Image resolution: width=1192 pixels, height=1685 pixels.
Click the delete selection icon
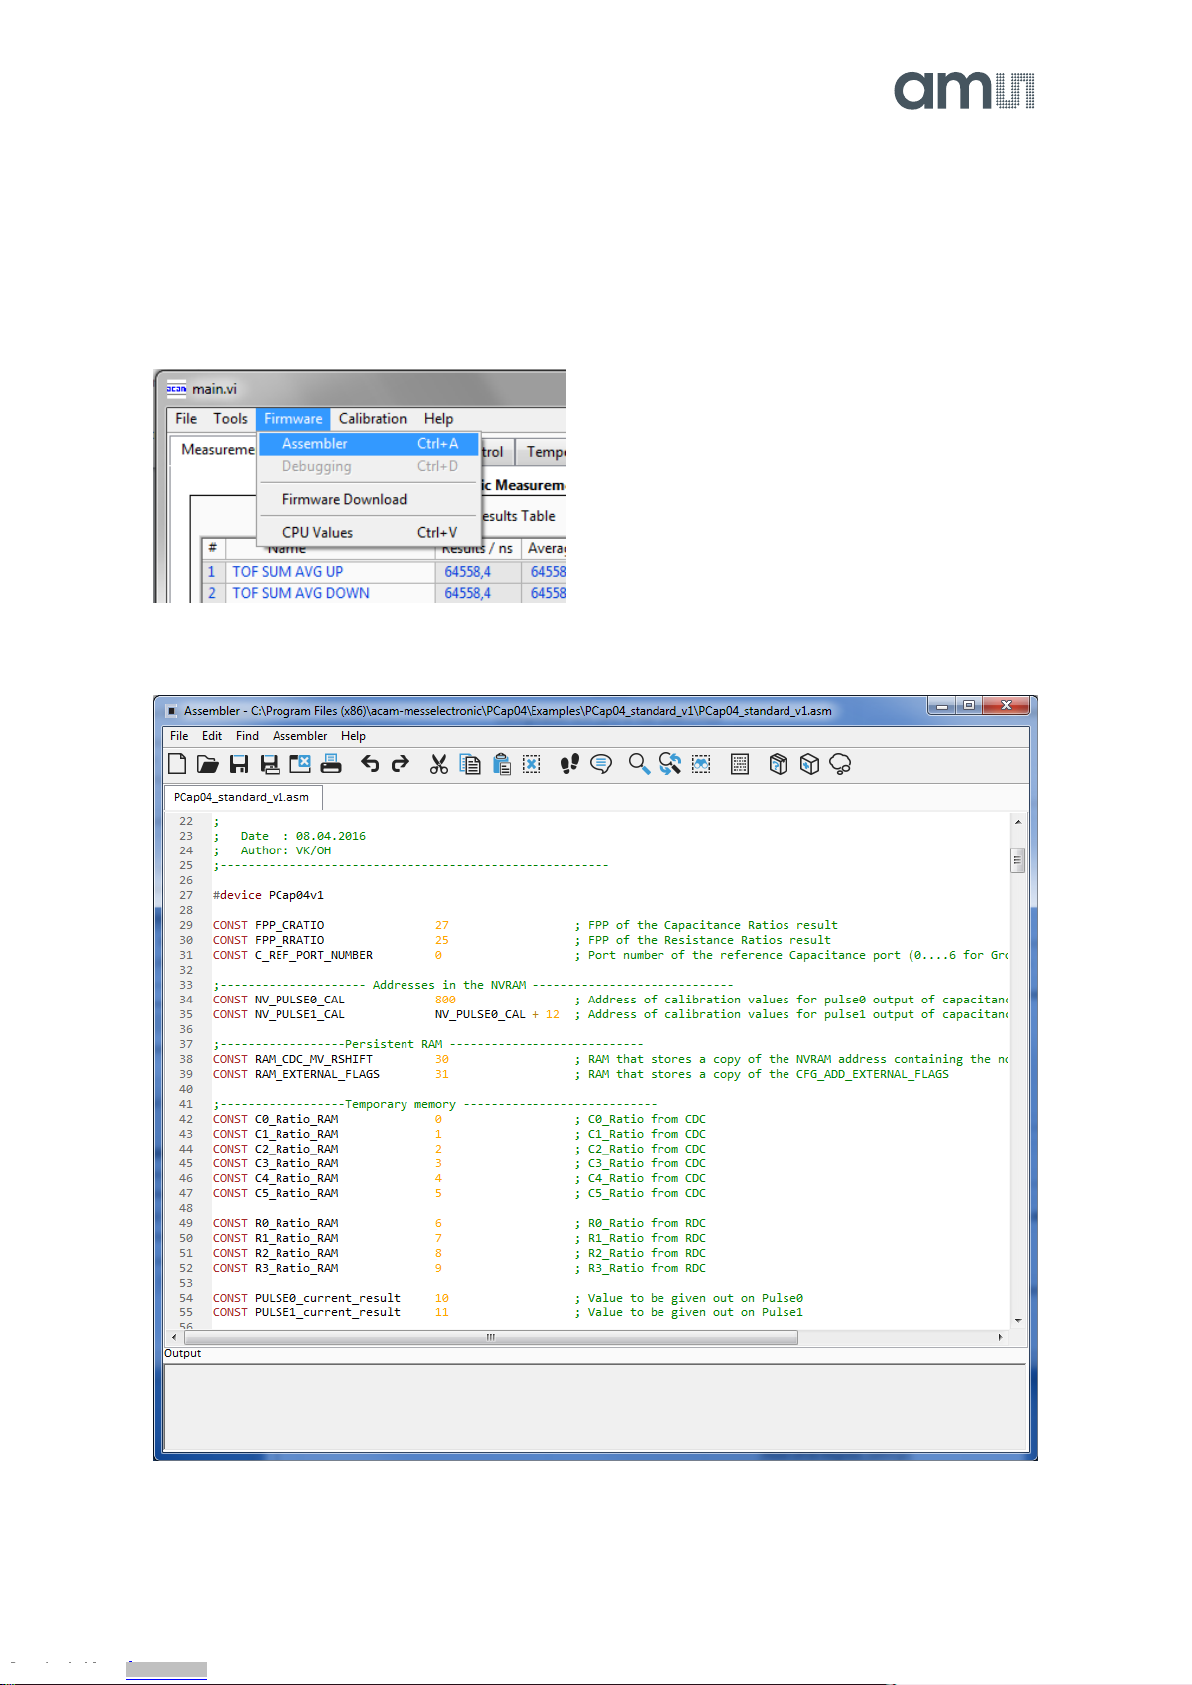click(532, 765)
